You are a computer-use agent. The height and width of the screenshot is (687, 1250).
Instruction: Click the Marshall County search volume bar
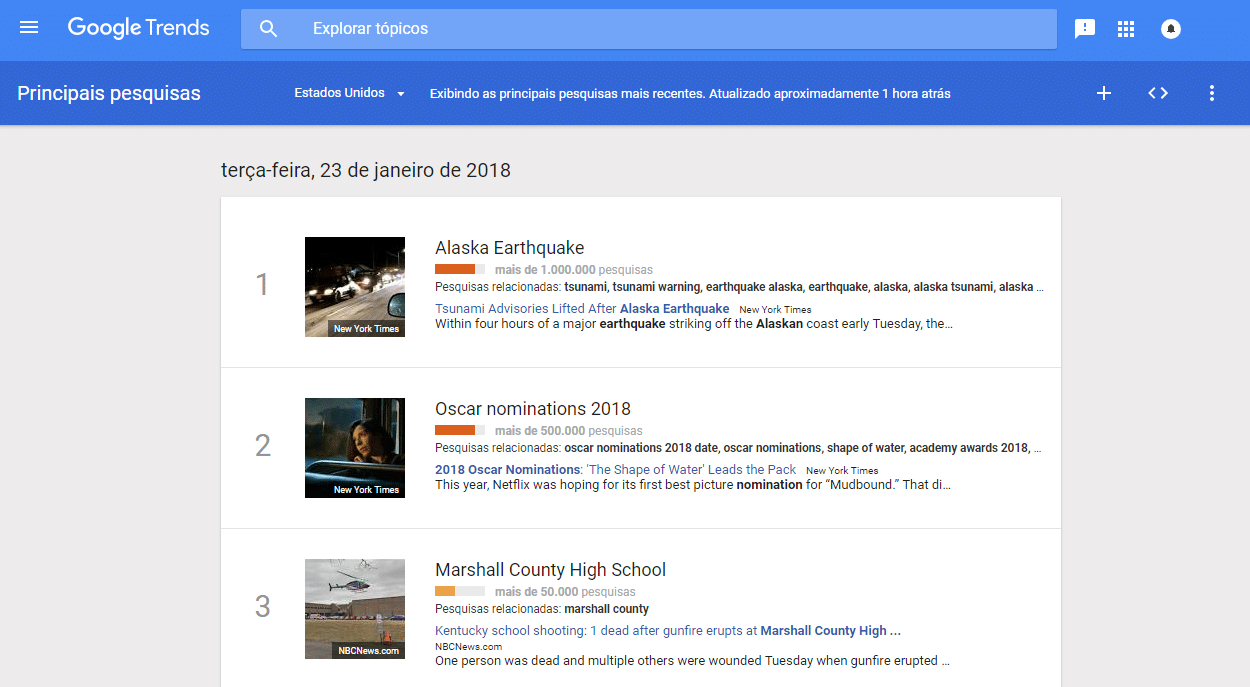460,592
